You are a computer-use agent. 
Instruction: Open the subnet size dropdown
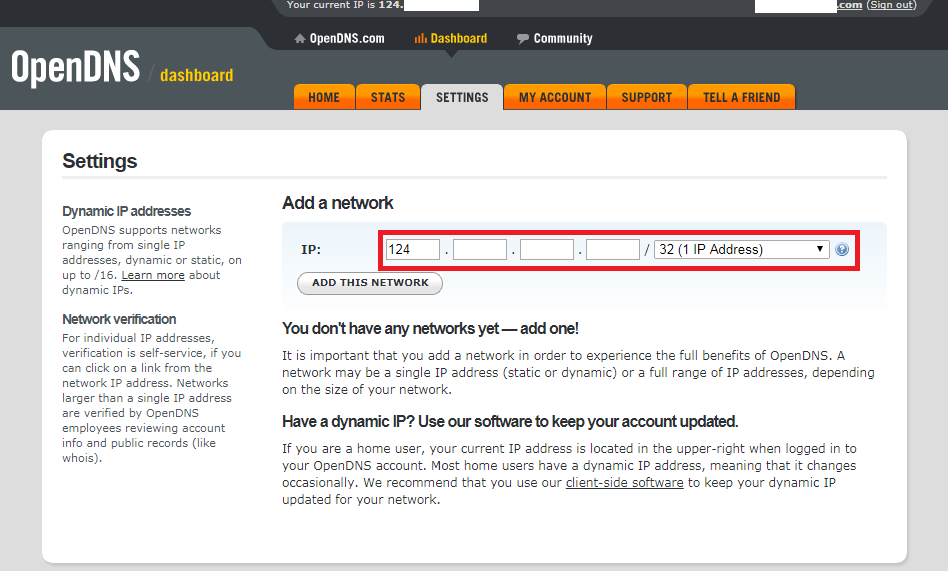[x=741, y=250]
